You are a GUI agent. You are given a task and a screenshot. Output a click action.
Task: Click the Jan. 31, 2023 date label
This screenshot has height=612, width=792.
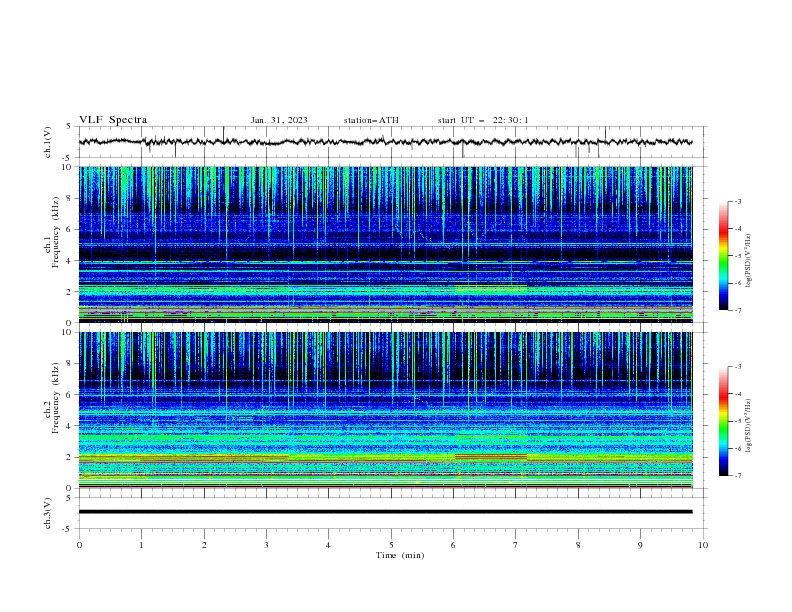[x=279, y=120]
